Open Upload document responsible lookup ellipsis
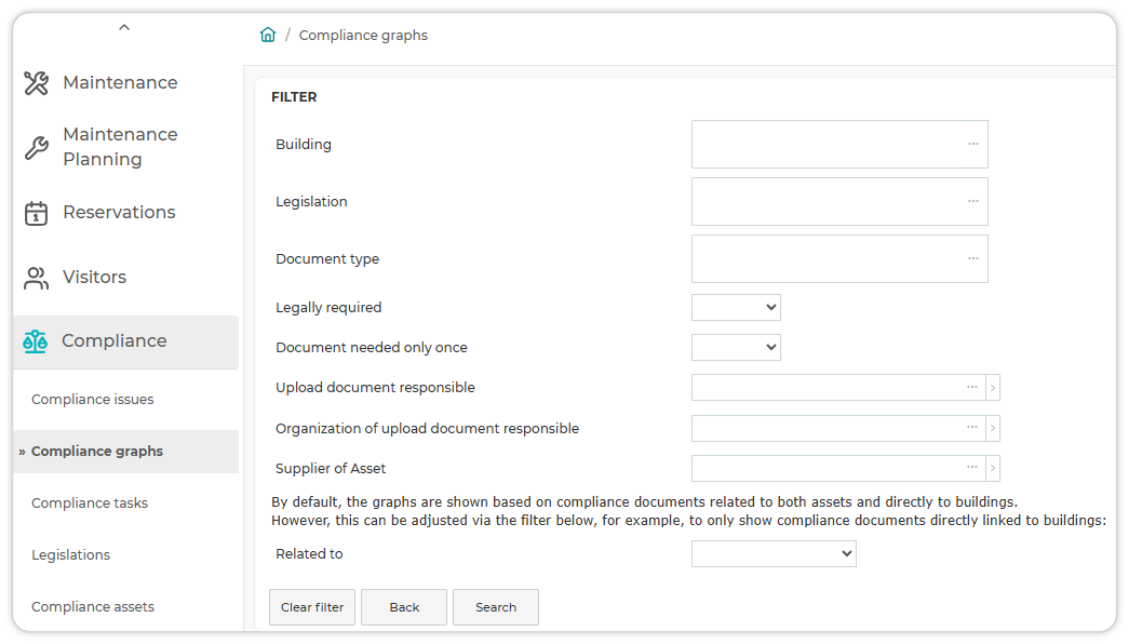The image size is (1129, 644). pyautogui.click(x=972, y=388)
